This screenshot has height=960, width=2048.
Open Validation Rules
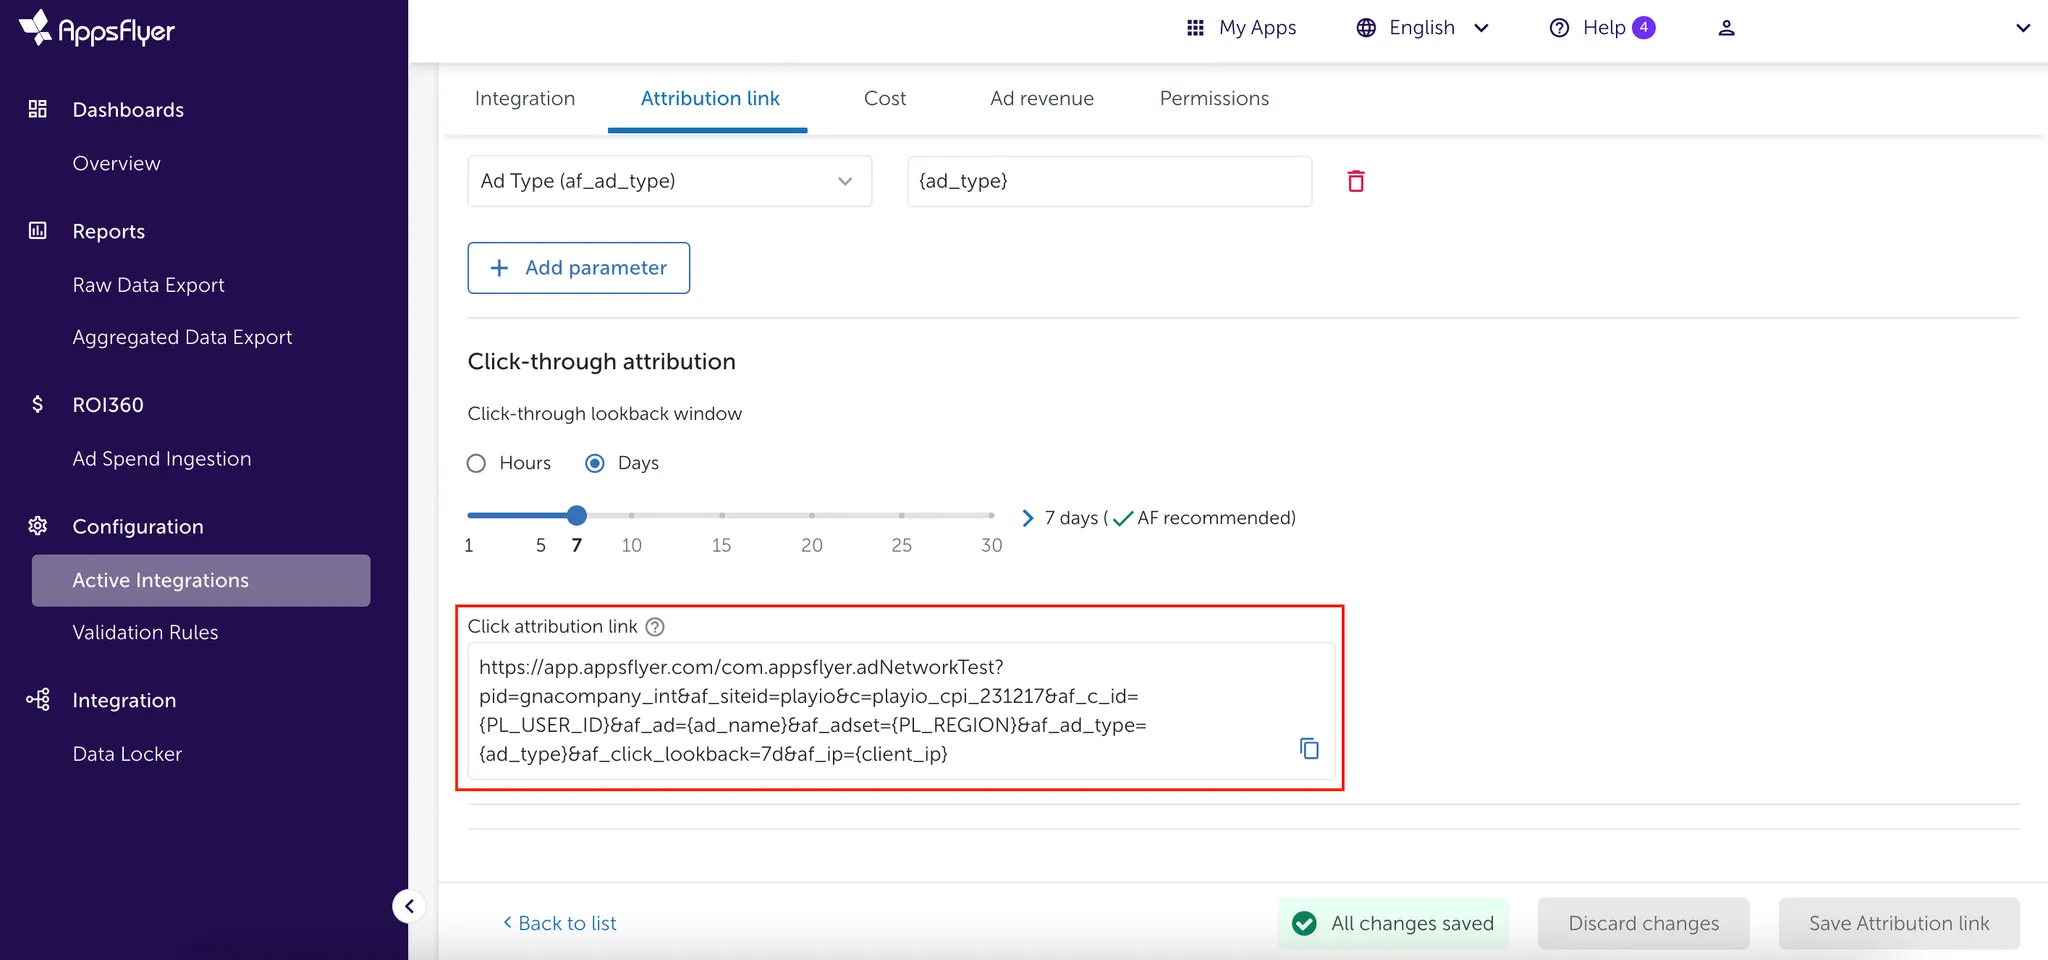(145, 632)
